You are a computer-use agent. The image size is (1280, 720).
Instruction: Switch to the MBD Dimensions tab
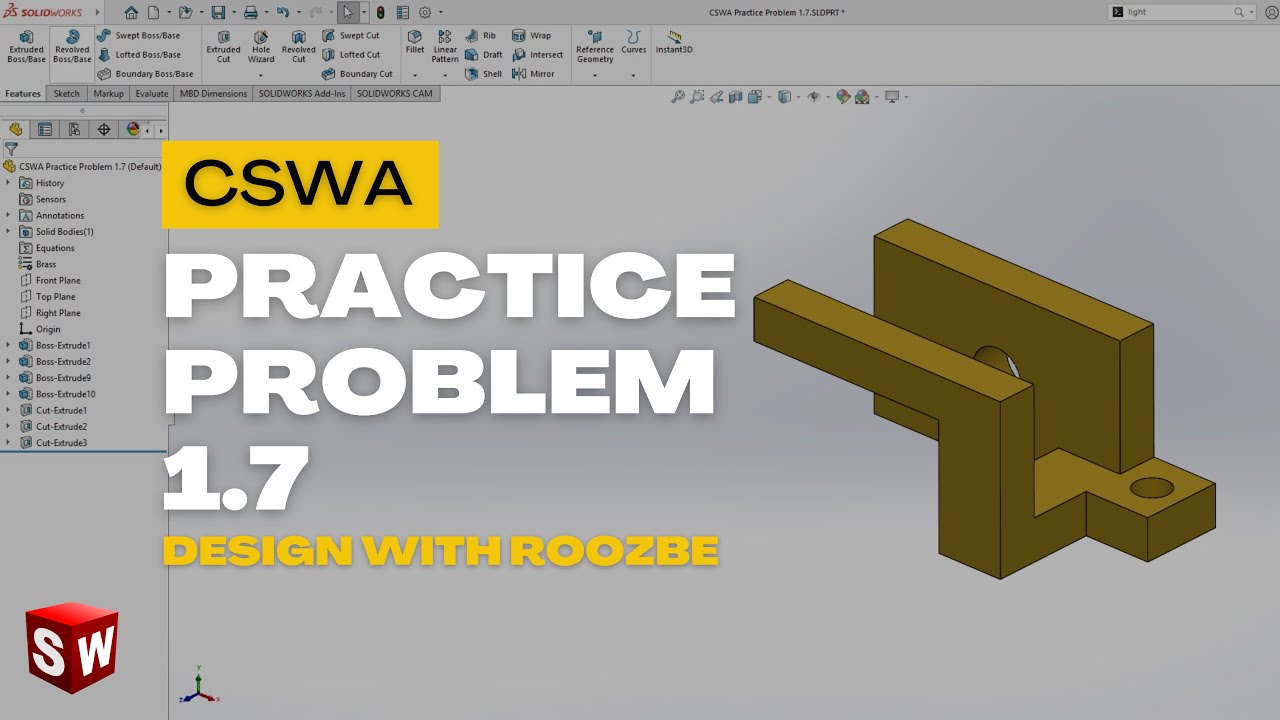click(x=213, y=94)
